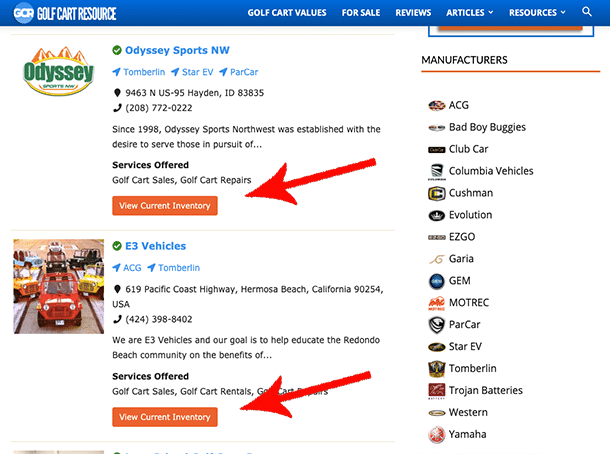Screen dimensions: 610x454
Task: Select Star EV brand tag under Odyssey Sports
Action: [192, 72]
